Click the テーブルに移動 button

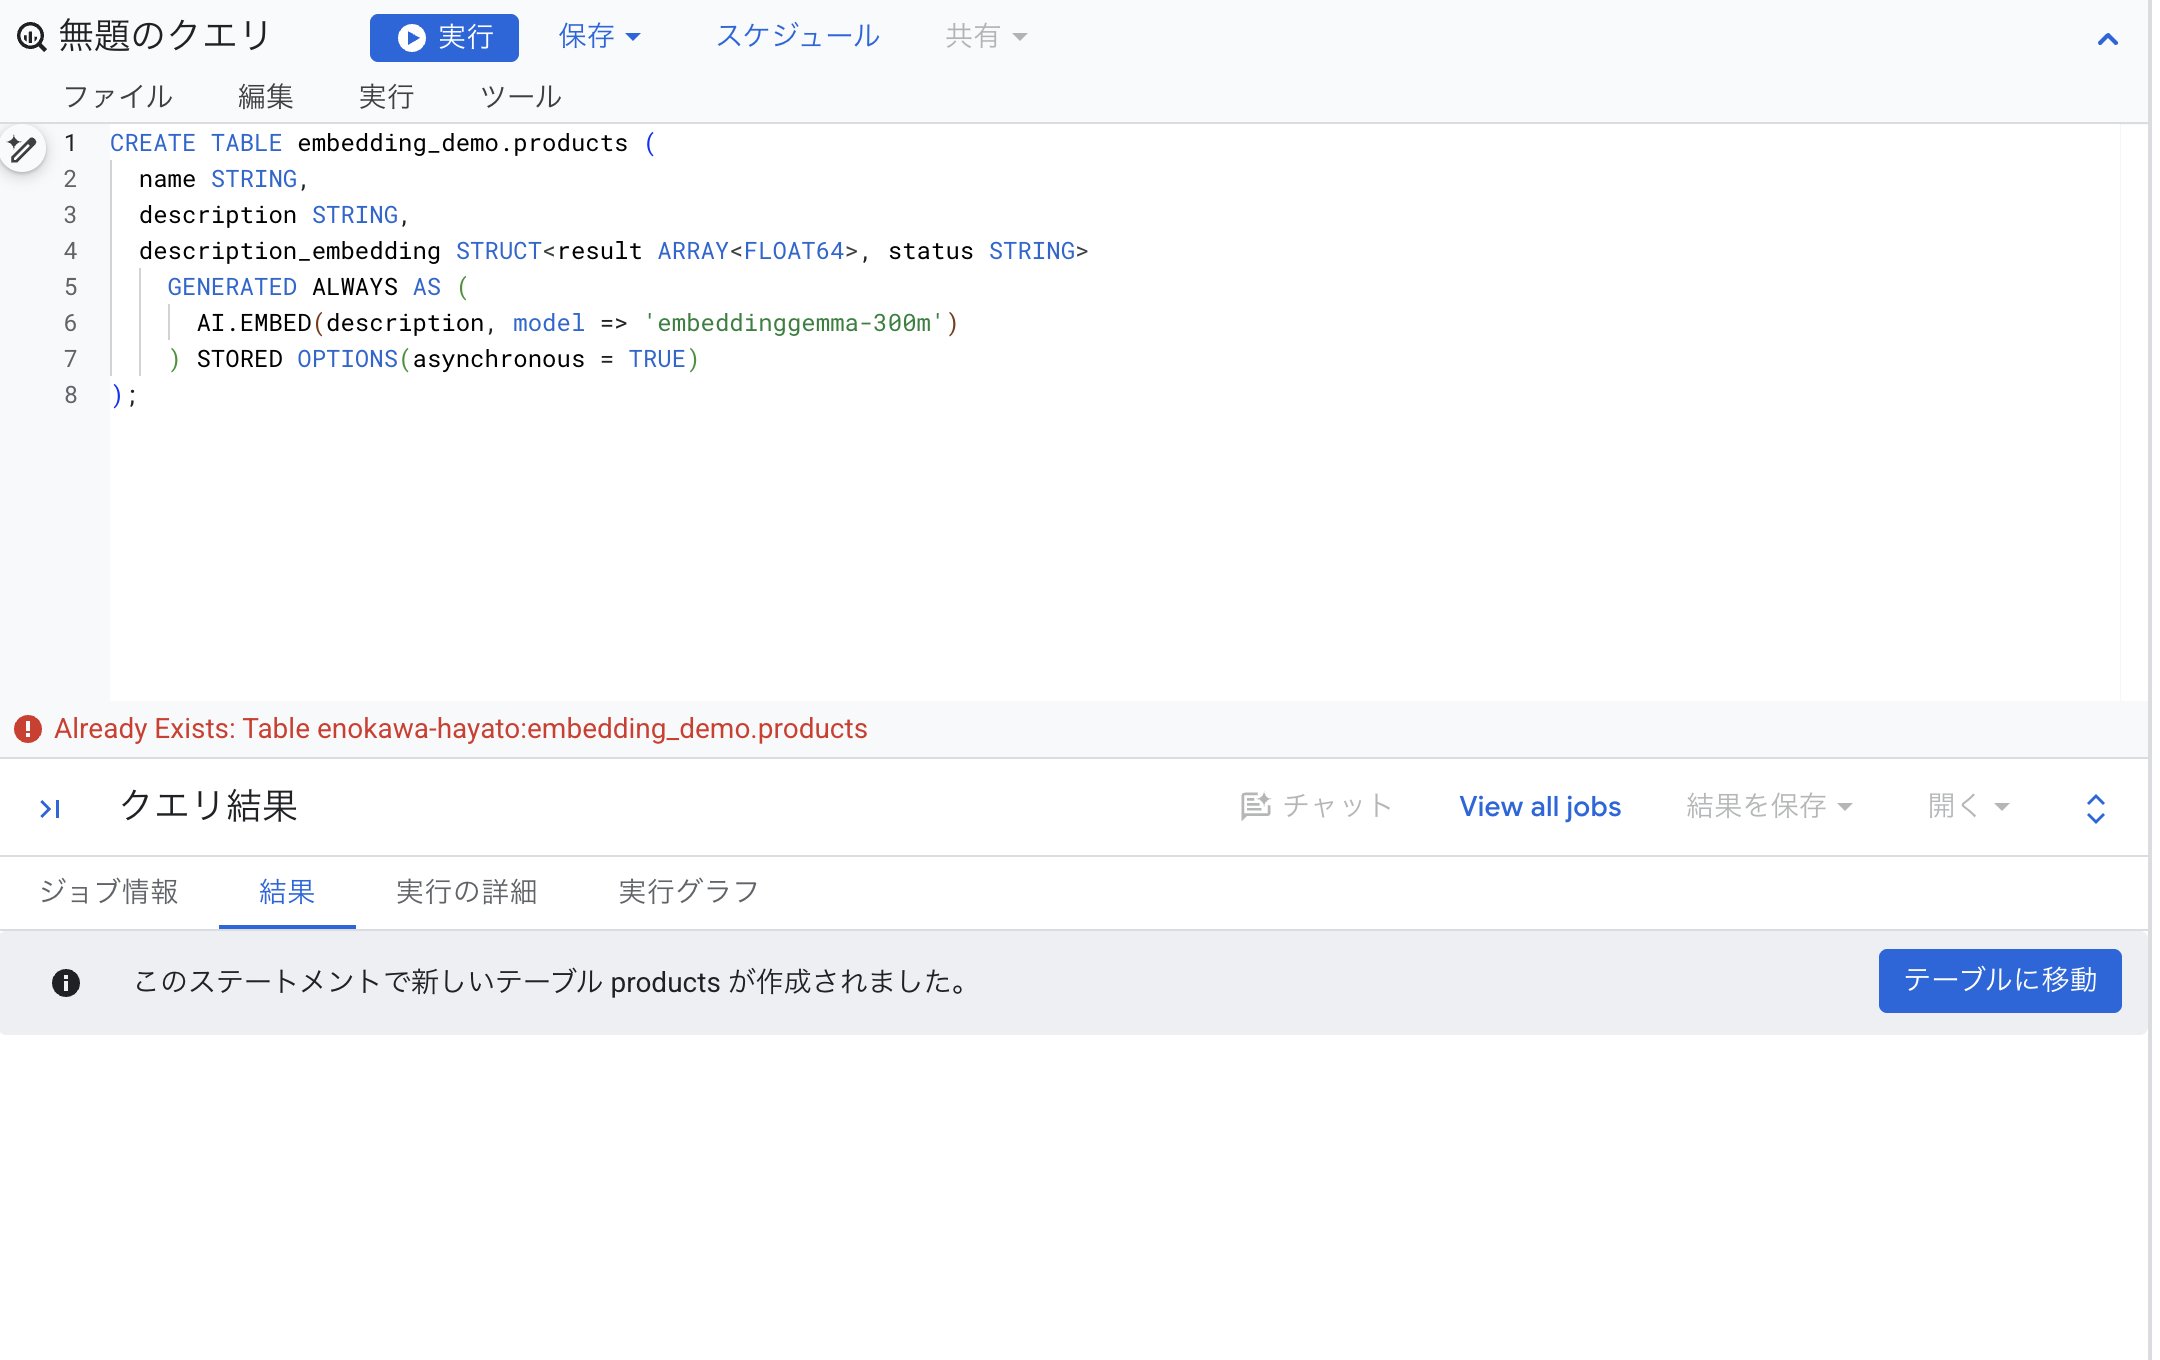pyautogui.click(x=2000, y=981)
